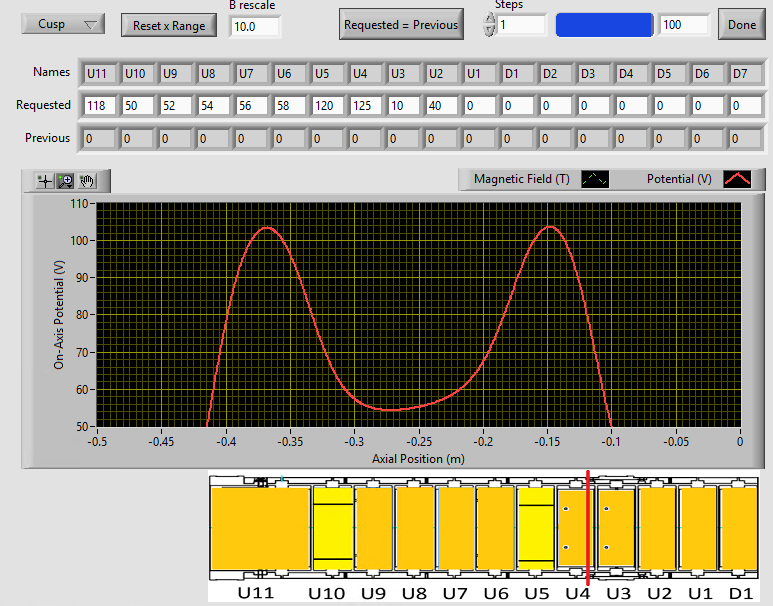773x606 pixels.
Task: Click the Requested U2 field showing 40
Action: (440, 105)
